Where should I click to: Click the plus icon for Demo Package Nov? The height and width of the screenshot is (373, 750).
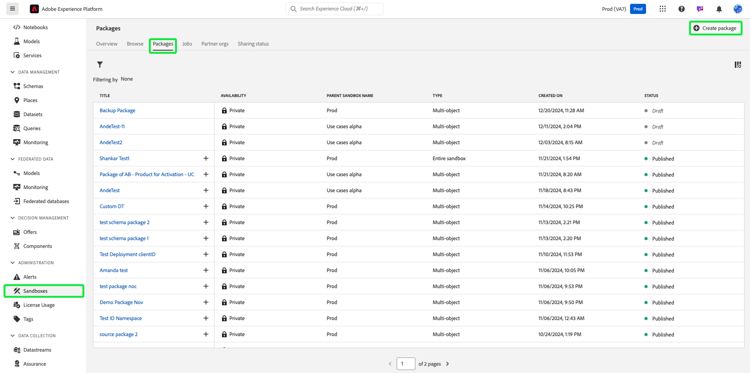pos(206,302)
